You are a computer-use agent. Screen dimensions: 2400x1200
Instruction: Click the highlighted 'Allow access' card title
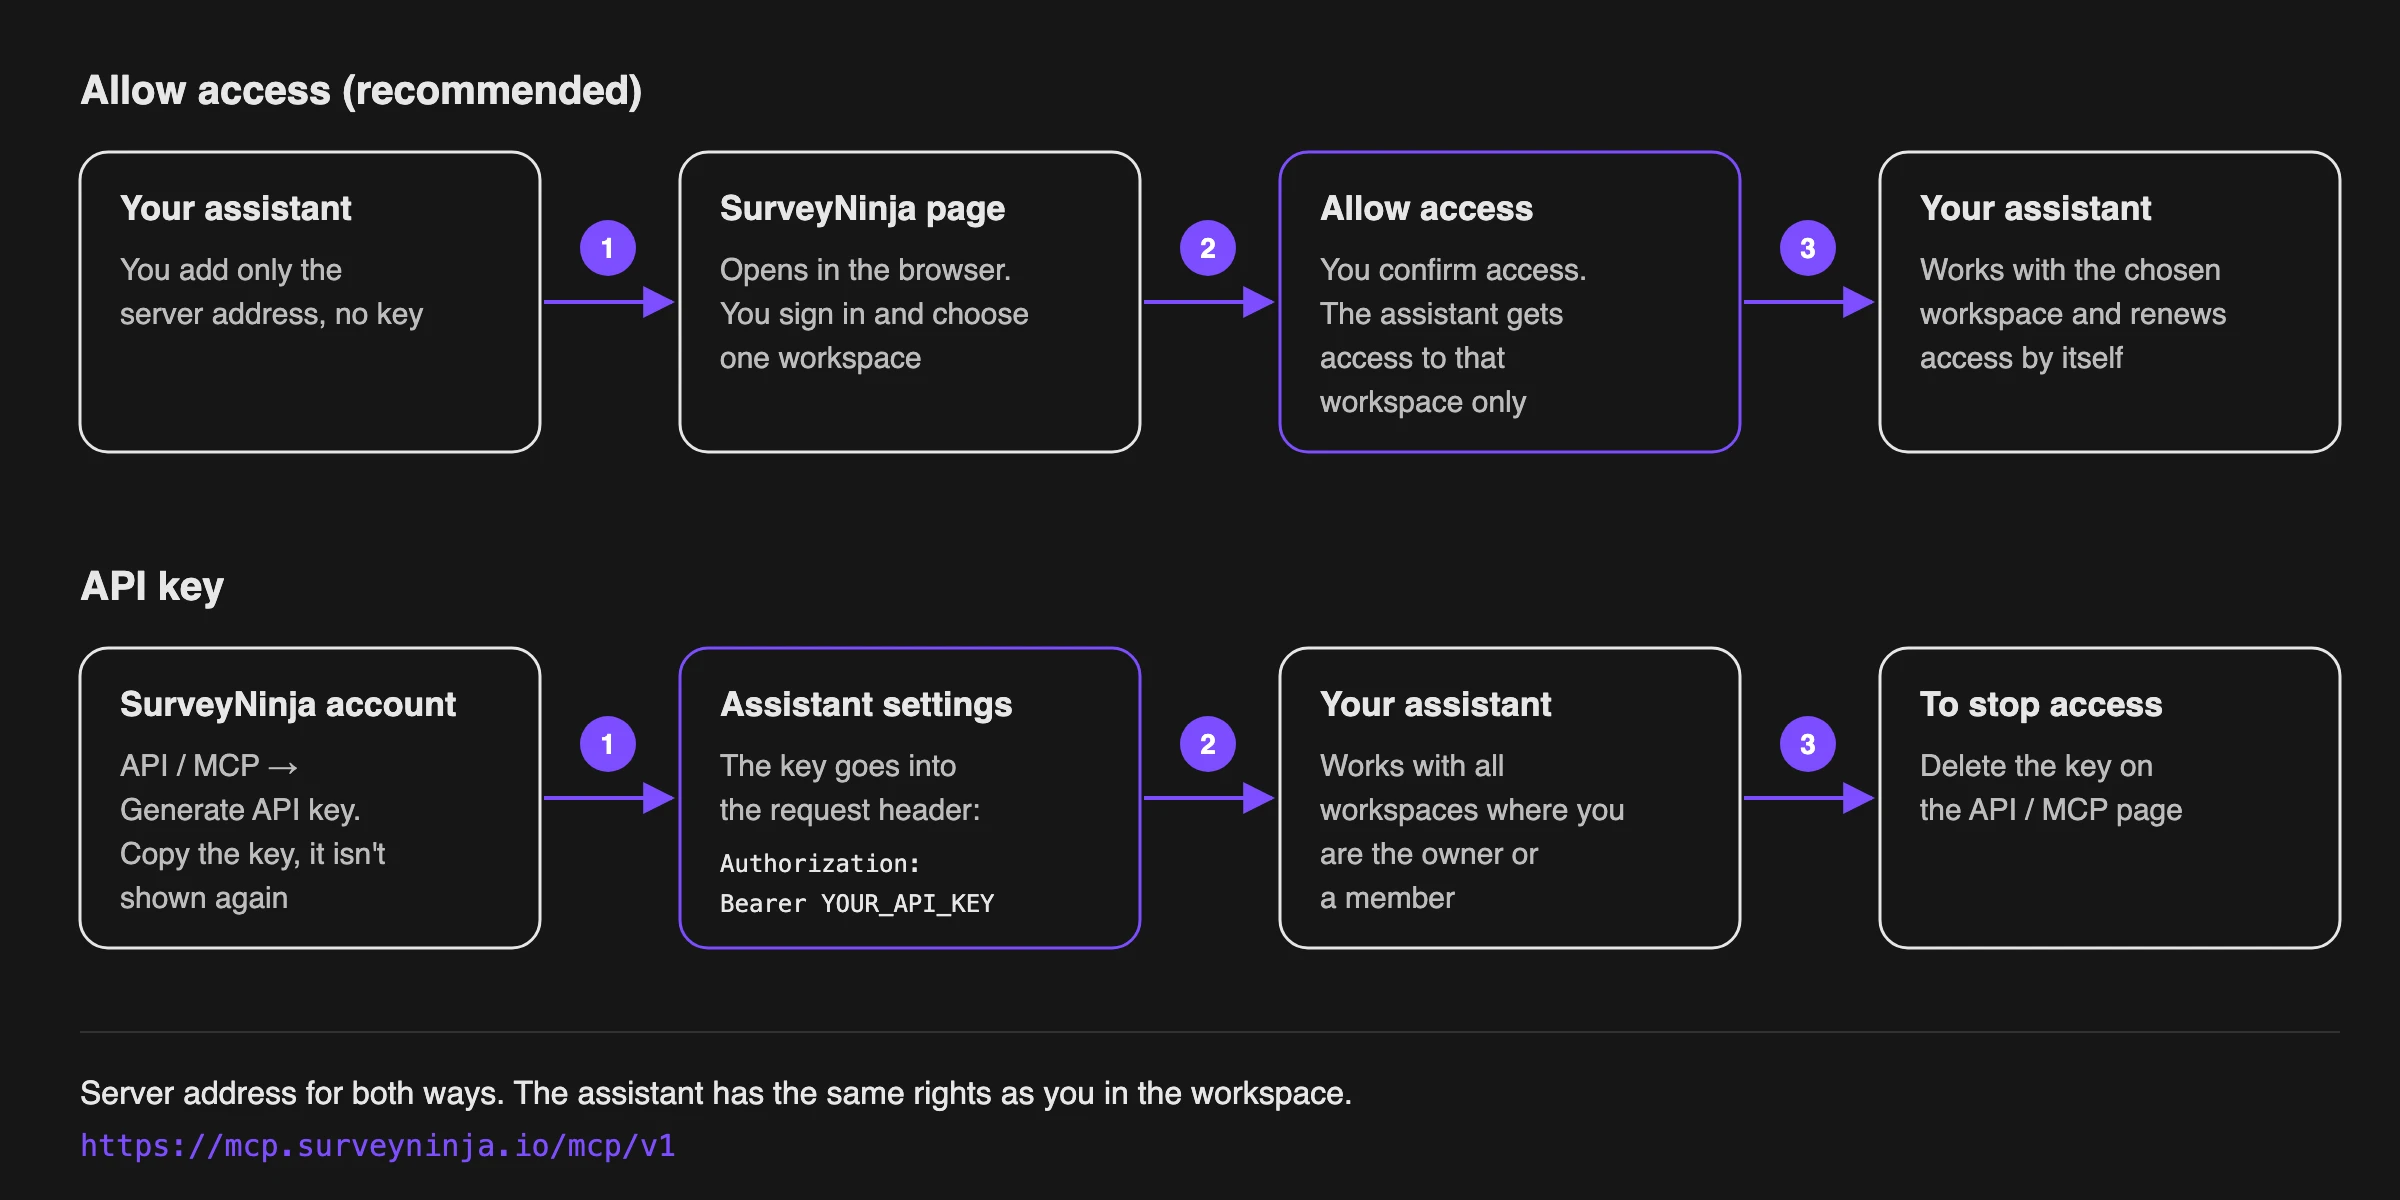1426,208
